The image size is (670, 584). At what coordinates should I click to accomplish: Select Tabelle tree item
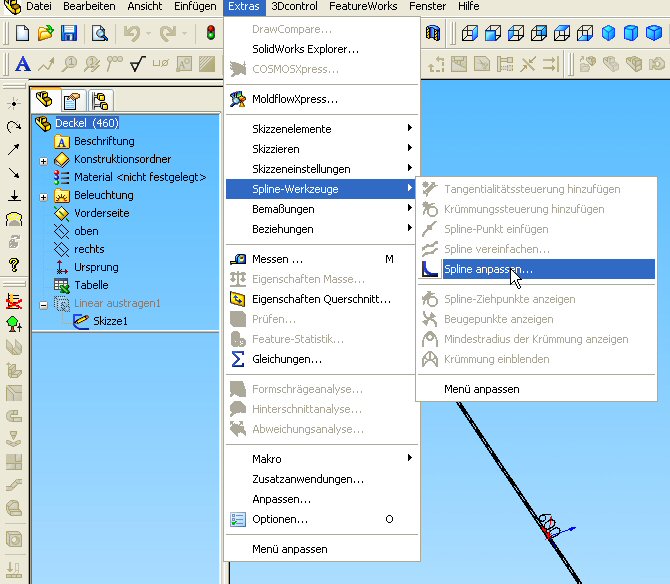pos(91,285)
